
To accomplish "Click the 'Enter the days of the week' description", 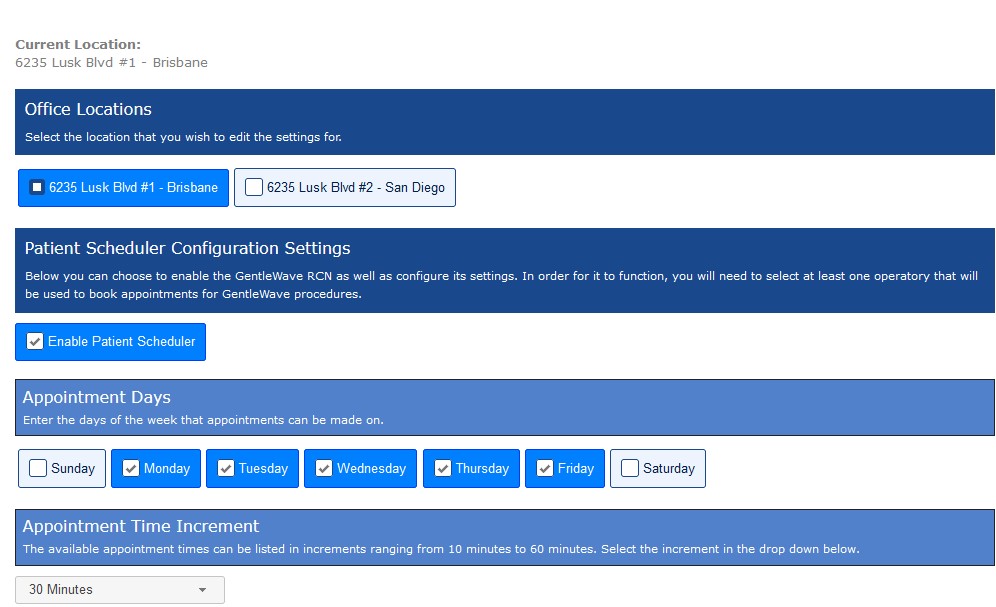I will point(202,420).
